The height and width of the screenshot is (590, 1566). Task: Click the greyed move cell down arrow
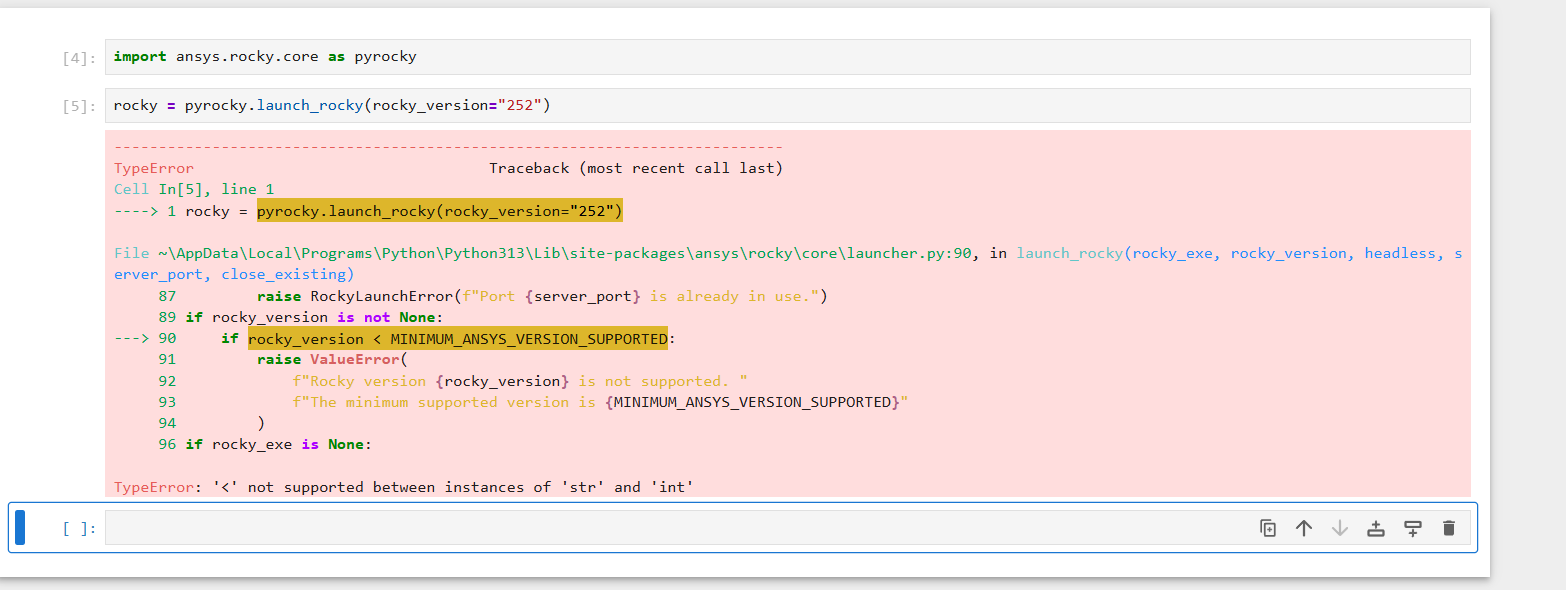tap(1340, 528)
